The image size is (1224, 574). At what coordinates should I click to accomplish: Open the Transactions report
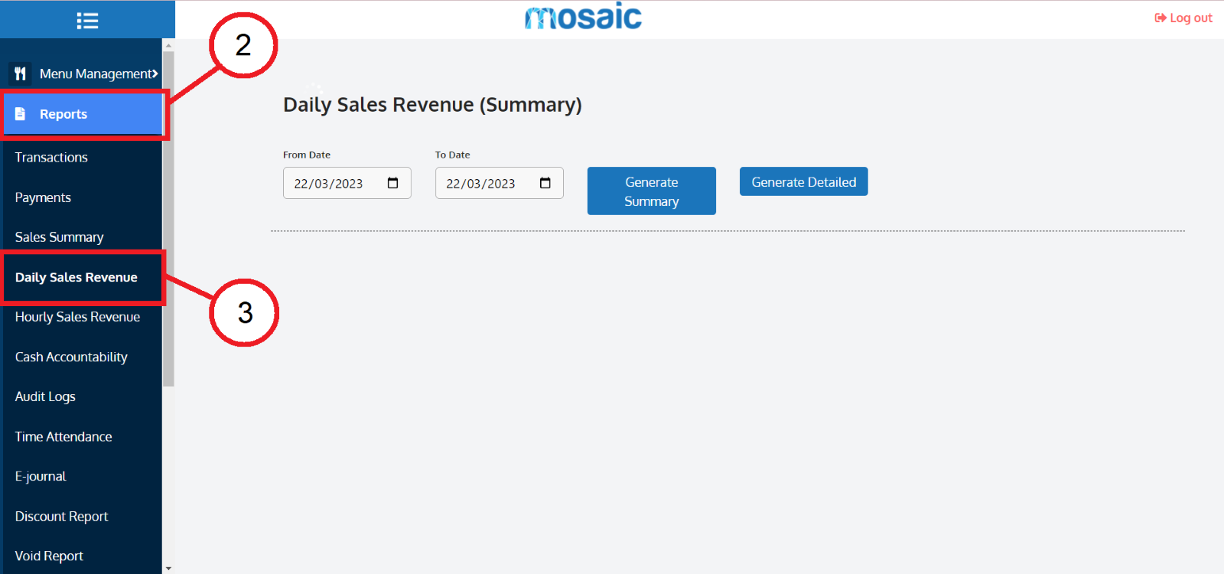[x=51, y=157]
